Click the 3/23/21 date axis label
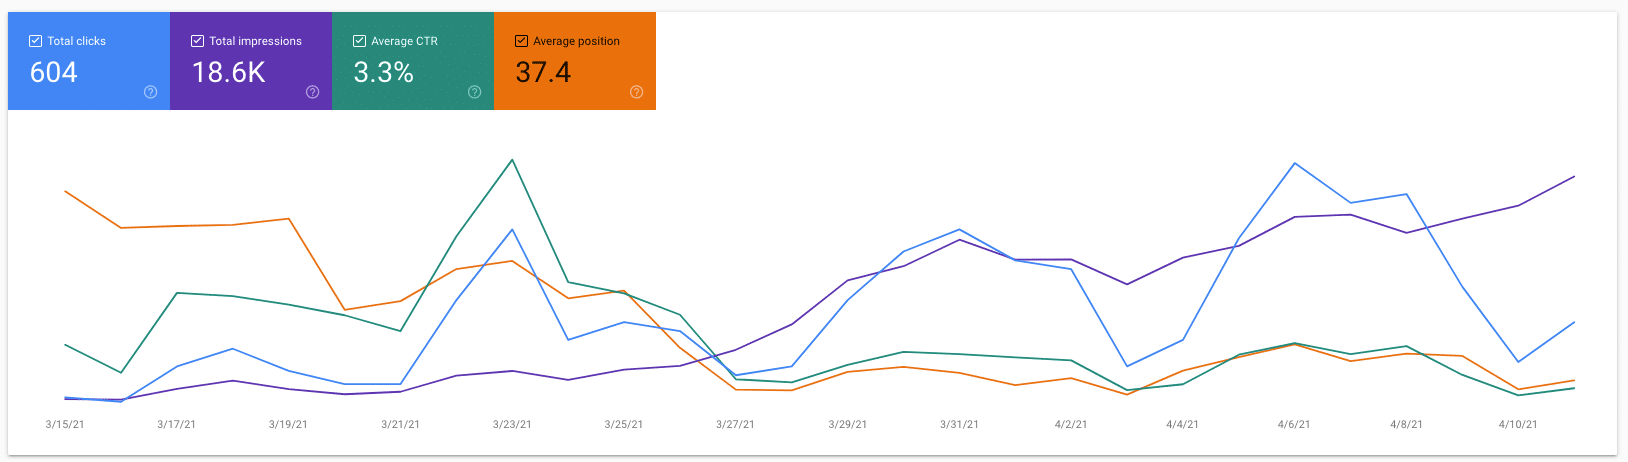Image resolution: width=1628 pixels, height=462 pixels. [x=512, y=424]
